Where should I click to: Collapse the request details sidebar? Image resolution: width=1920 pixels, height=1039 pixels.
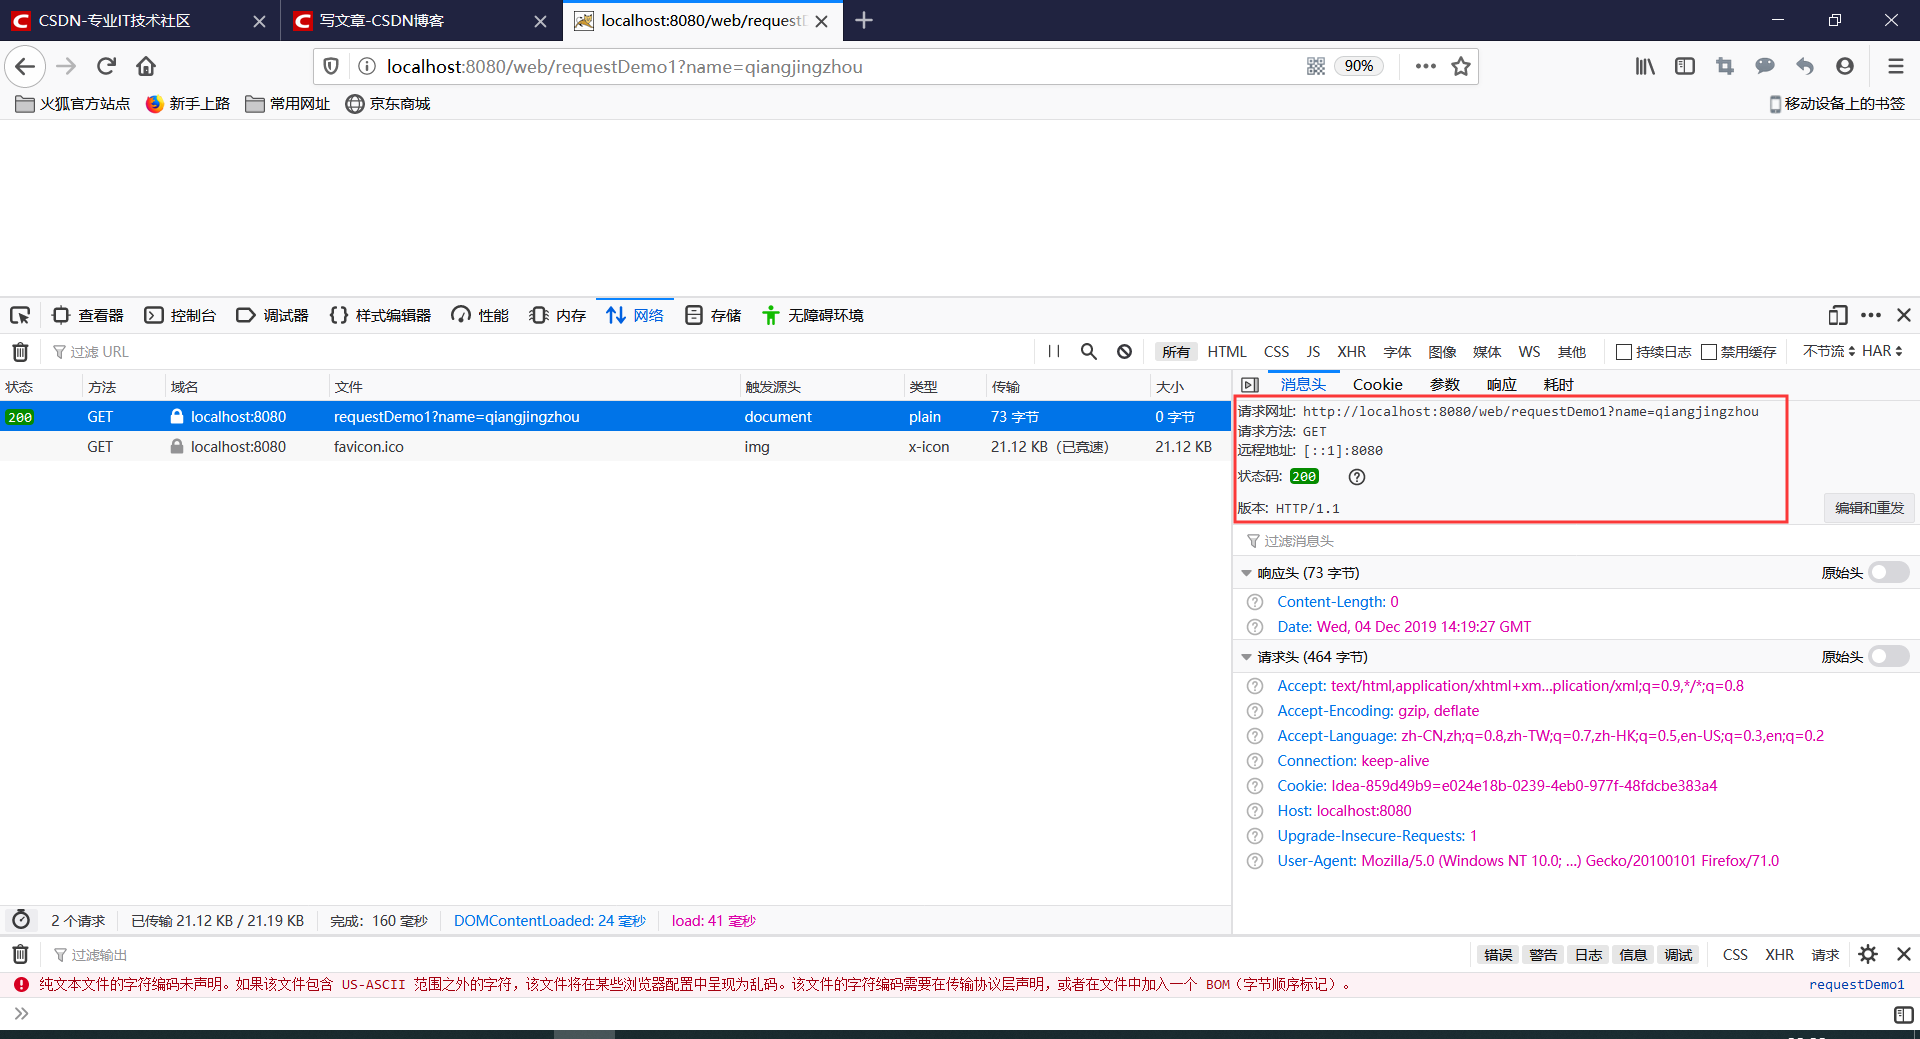pyautogui.click(x=1250, y=385)
